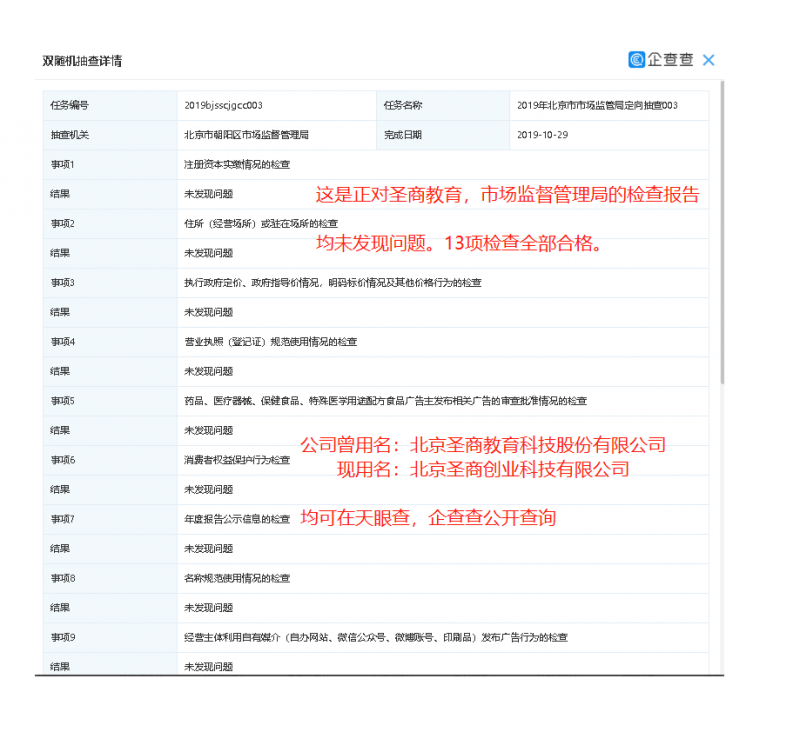Click 未发现问题 result under 事项1
Viewport: 800px width, 732px height.
click(x=209, y=194)
